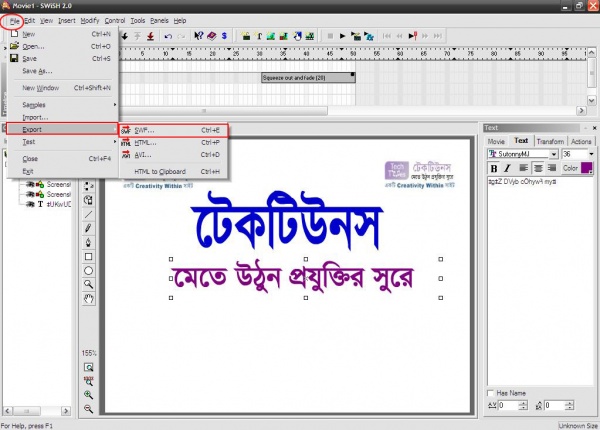
Task: Click inside the text content edit box
Action: (x=540, y=281)
